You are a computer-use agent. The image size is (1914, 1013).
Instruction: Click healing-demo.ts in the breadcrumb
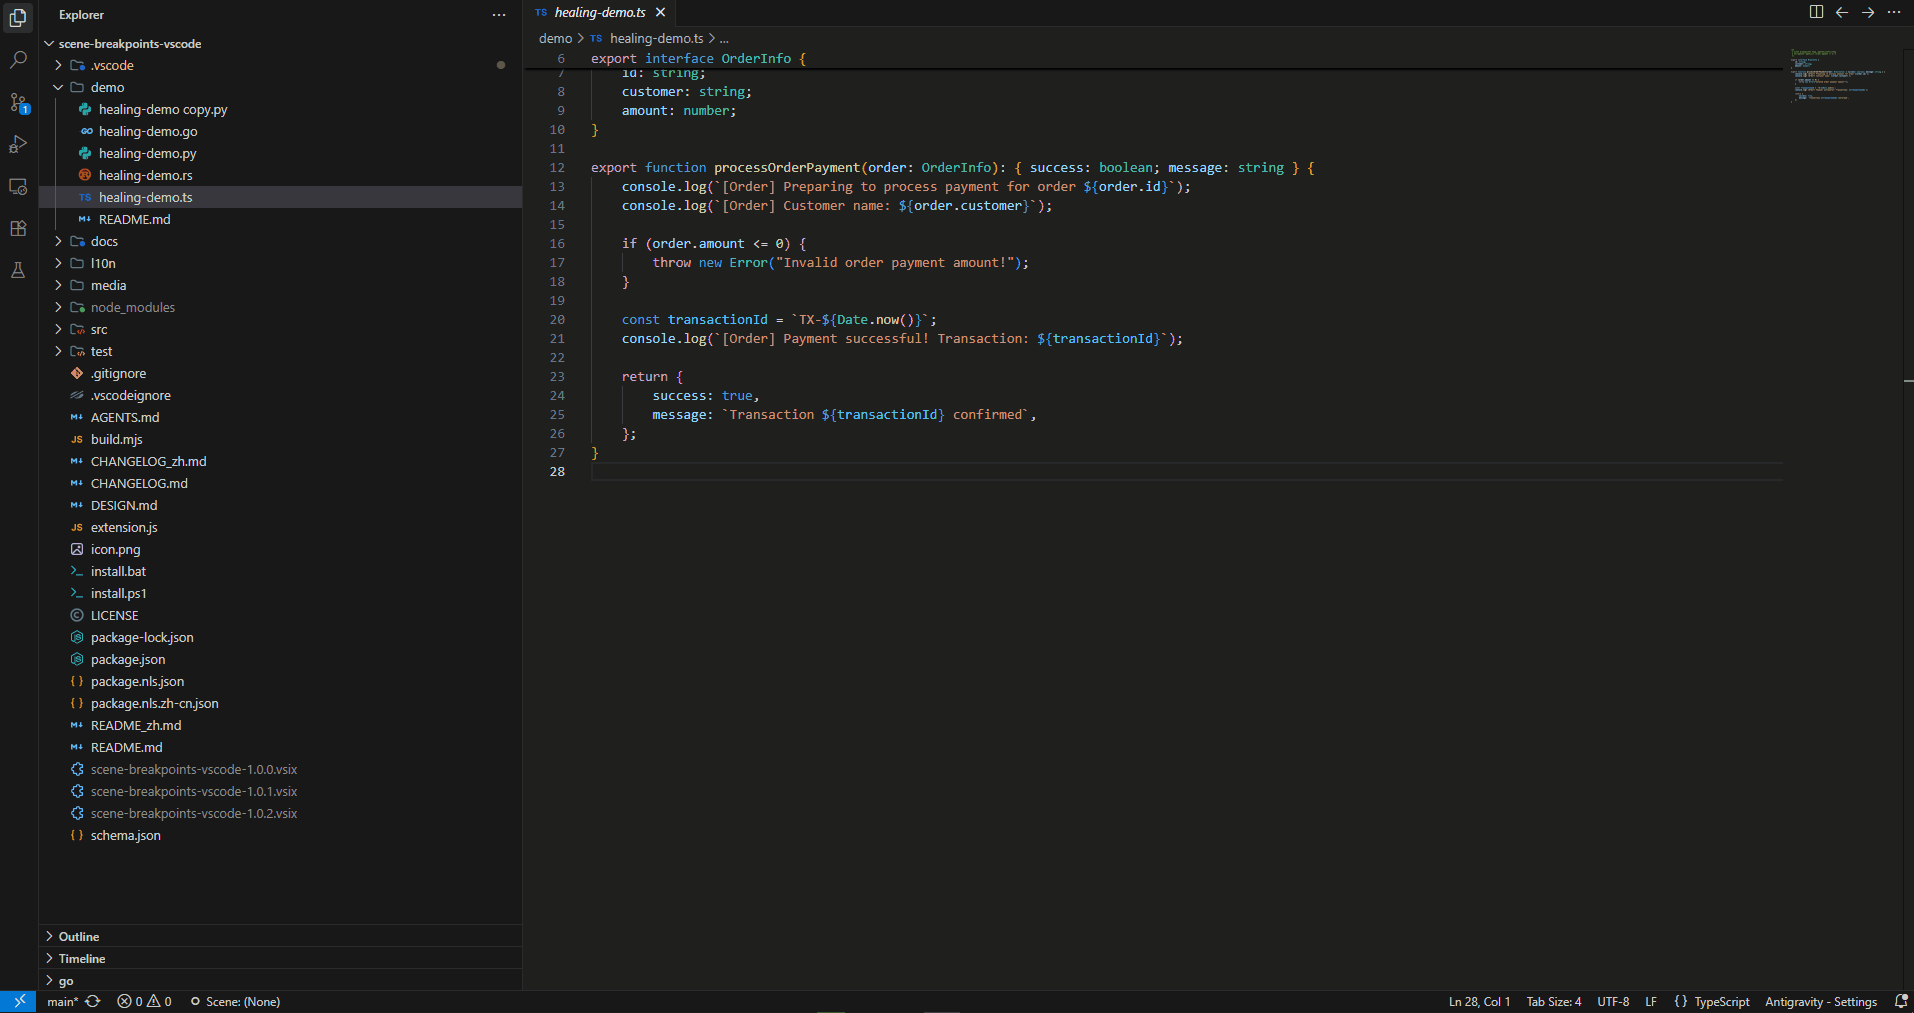click(657, 38)
